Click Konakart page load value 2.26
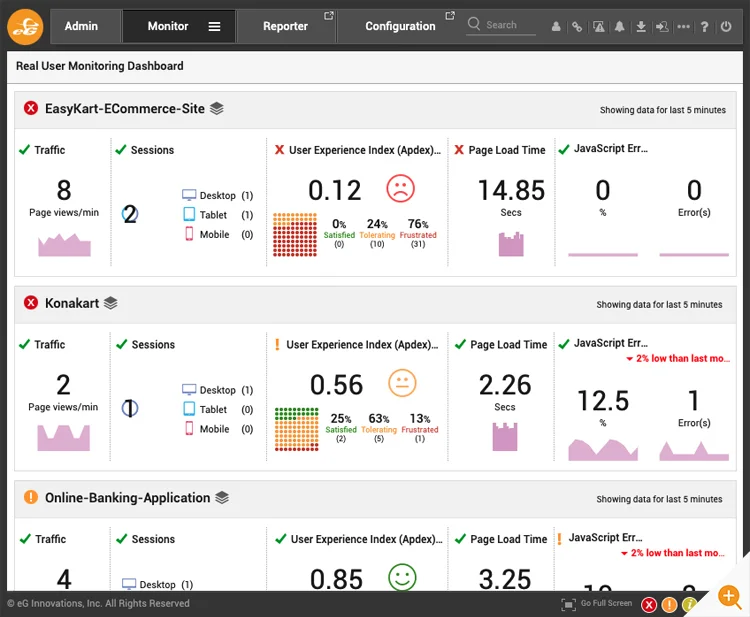The height and width of the screenshot is (617, 750). click(x=505, y=385)
